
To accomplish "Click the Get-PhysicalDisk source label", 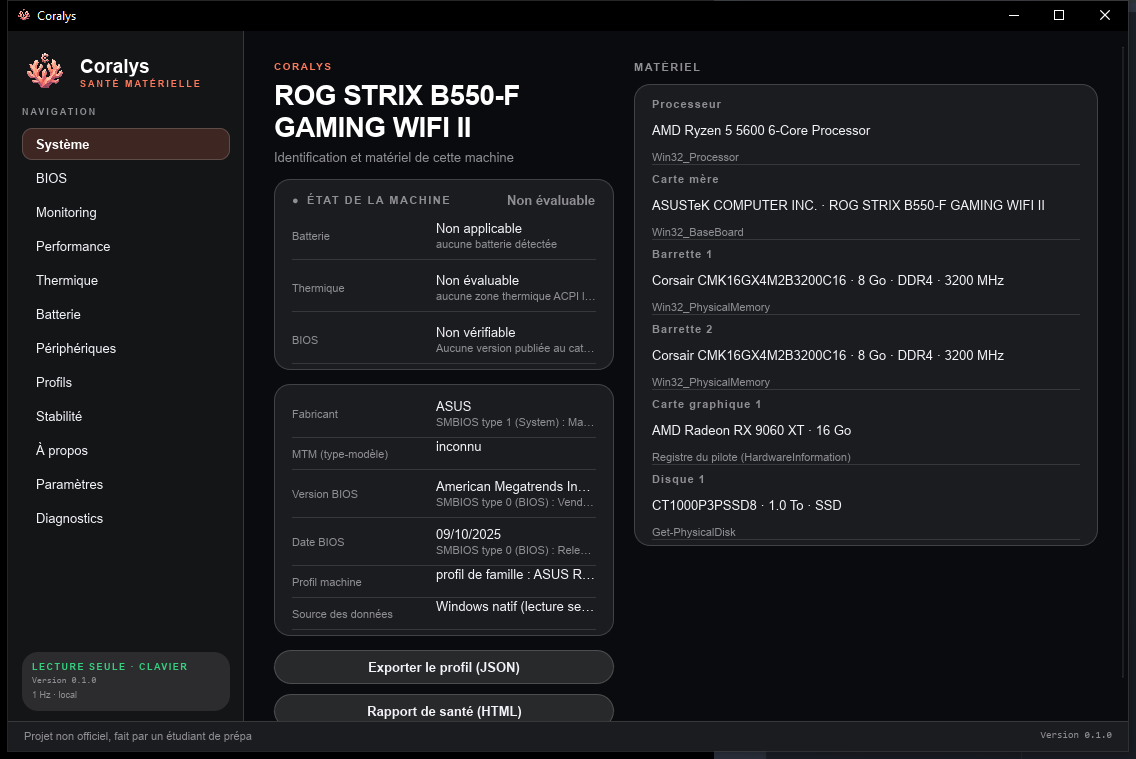I will pos(693,532).
